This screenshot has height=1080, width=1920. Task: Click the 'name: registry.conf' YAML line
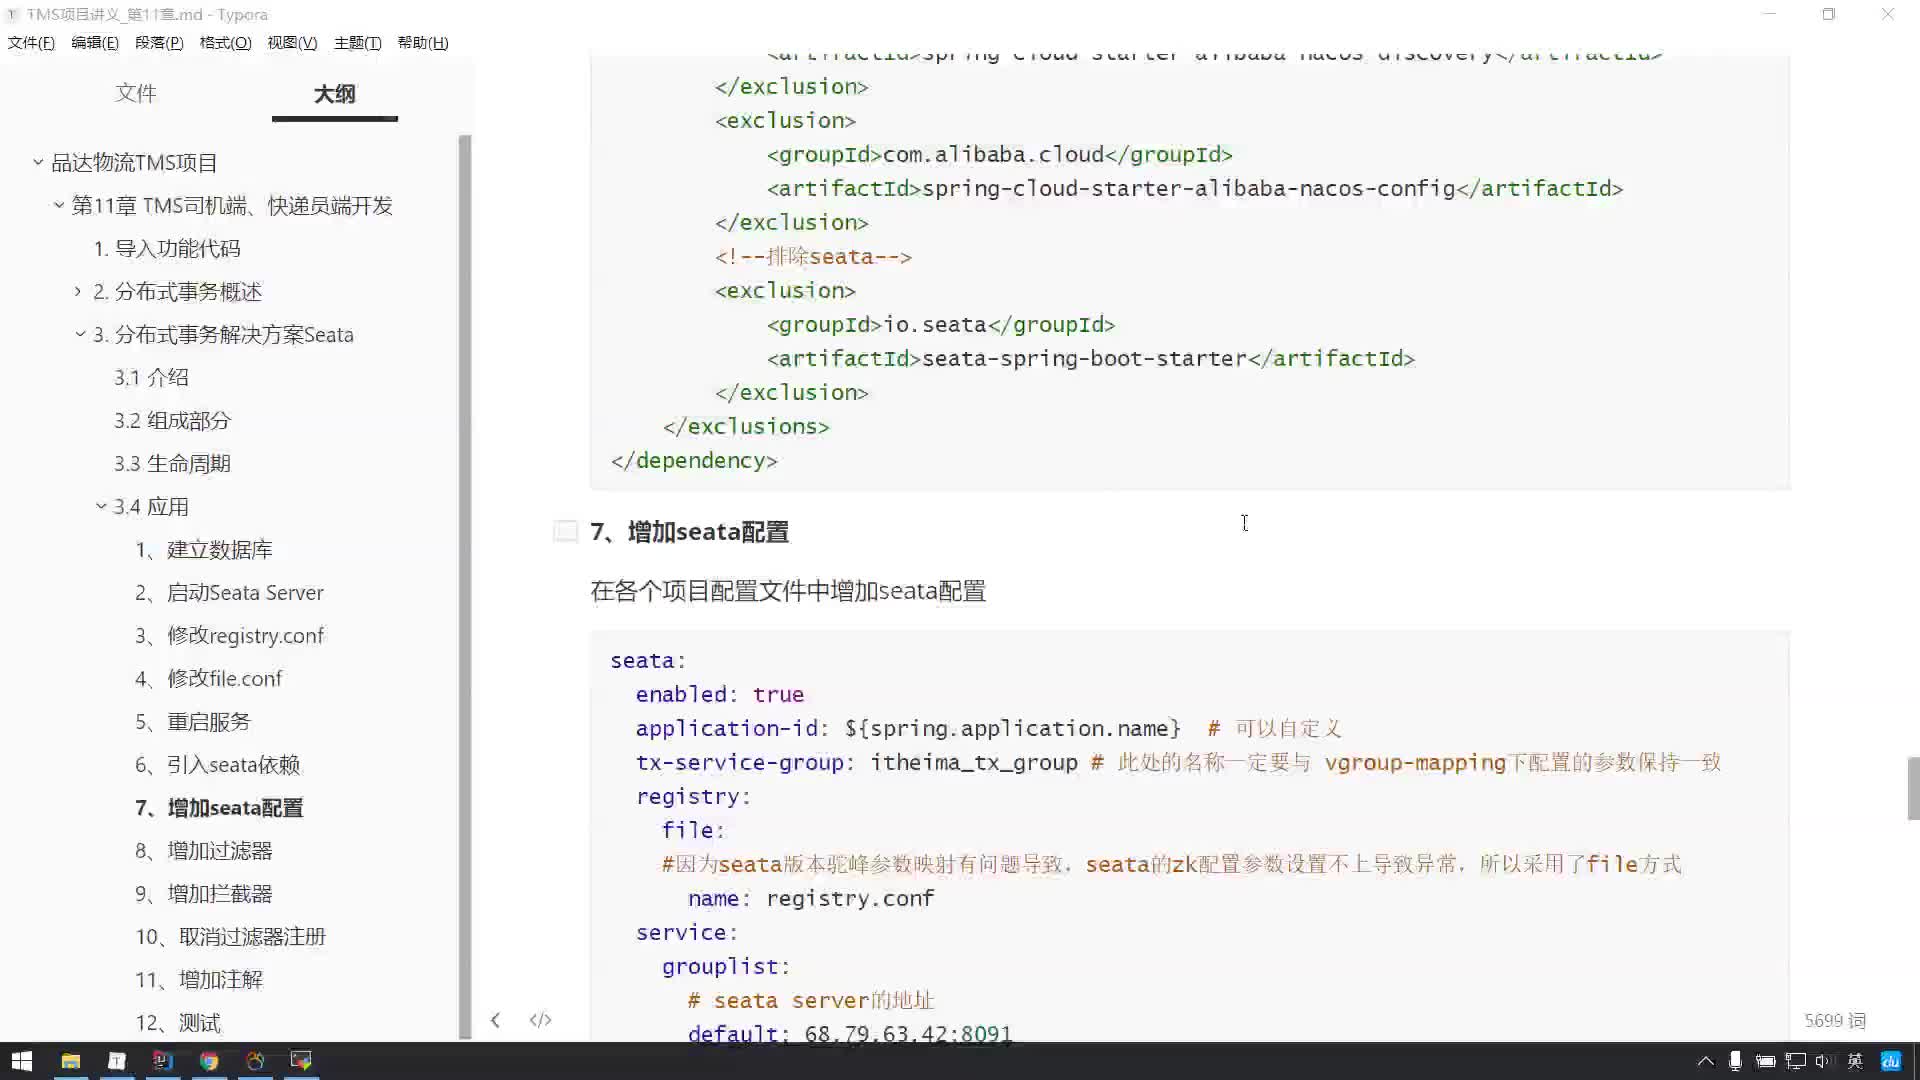click(810, 898)
